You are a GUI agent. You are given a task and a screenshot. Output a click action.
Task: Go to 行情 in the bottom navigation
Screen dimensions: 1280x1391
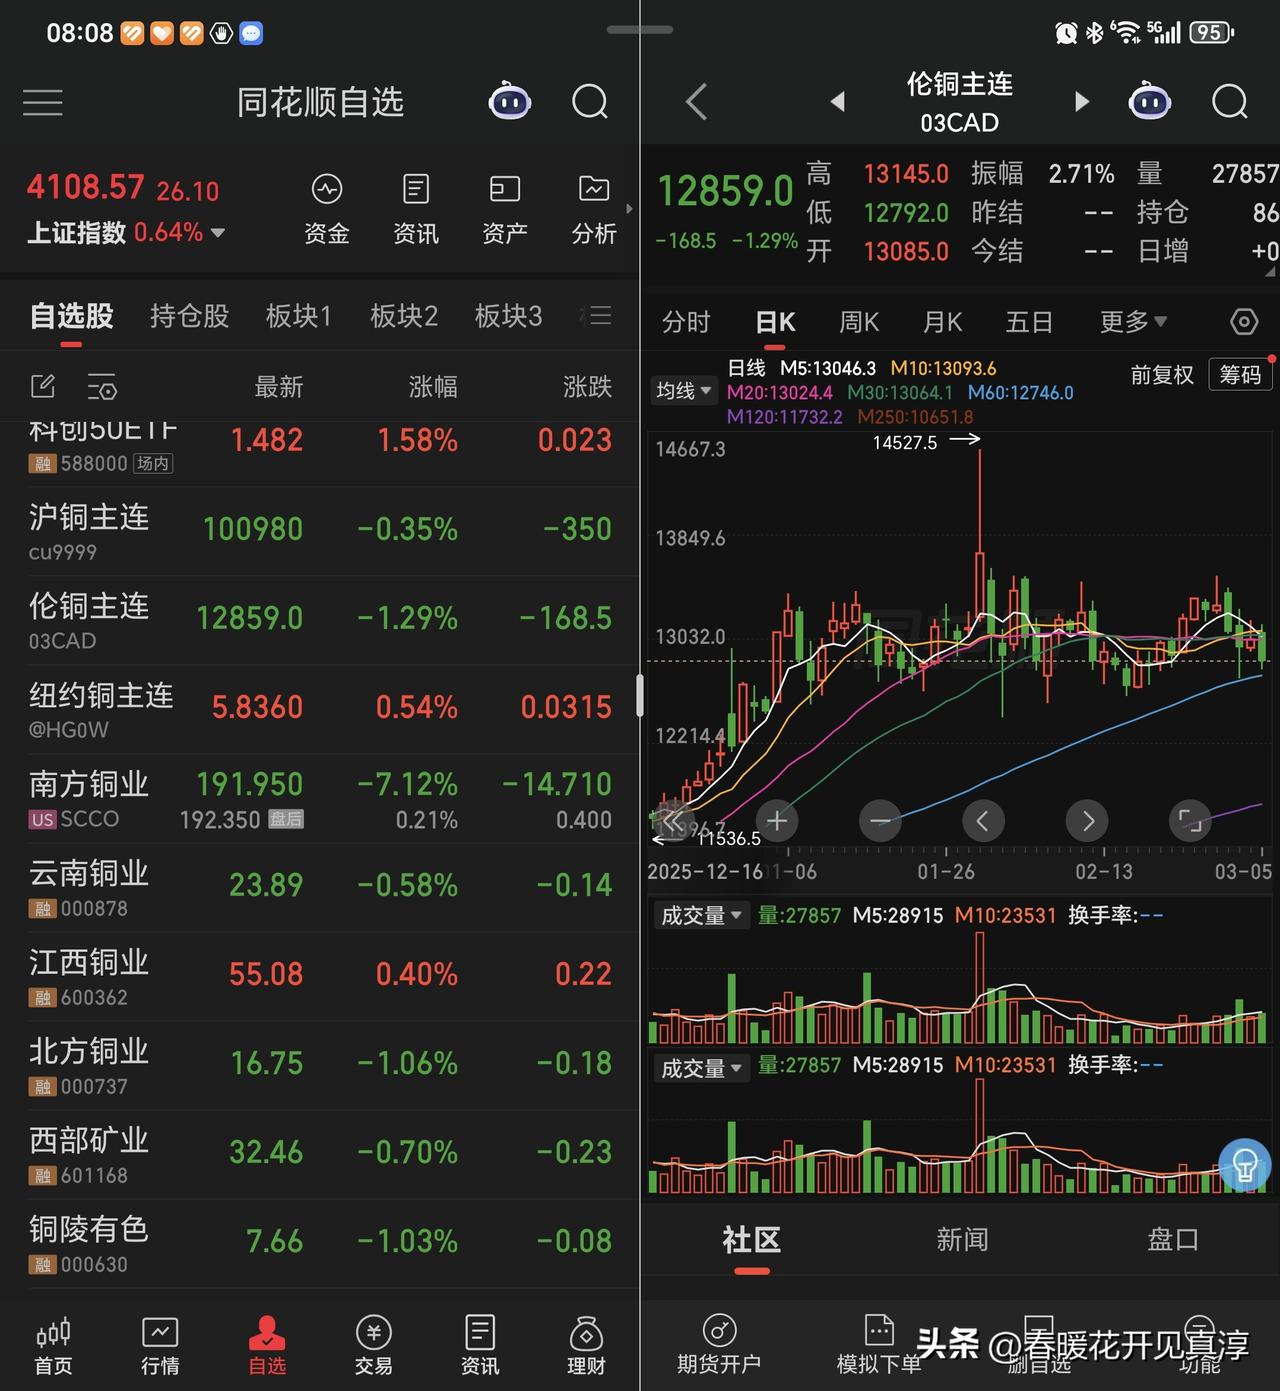click(x=160, y=1346)
